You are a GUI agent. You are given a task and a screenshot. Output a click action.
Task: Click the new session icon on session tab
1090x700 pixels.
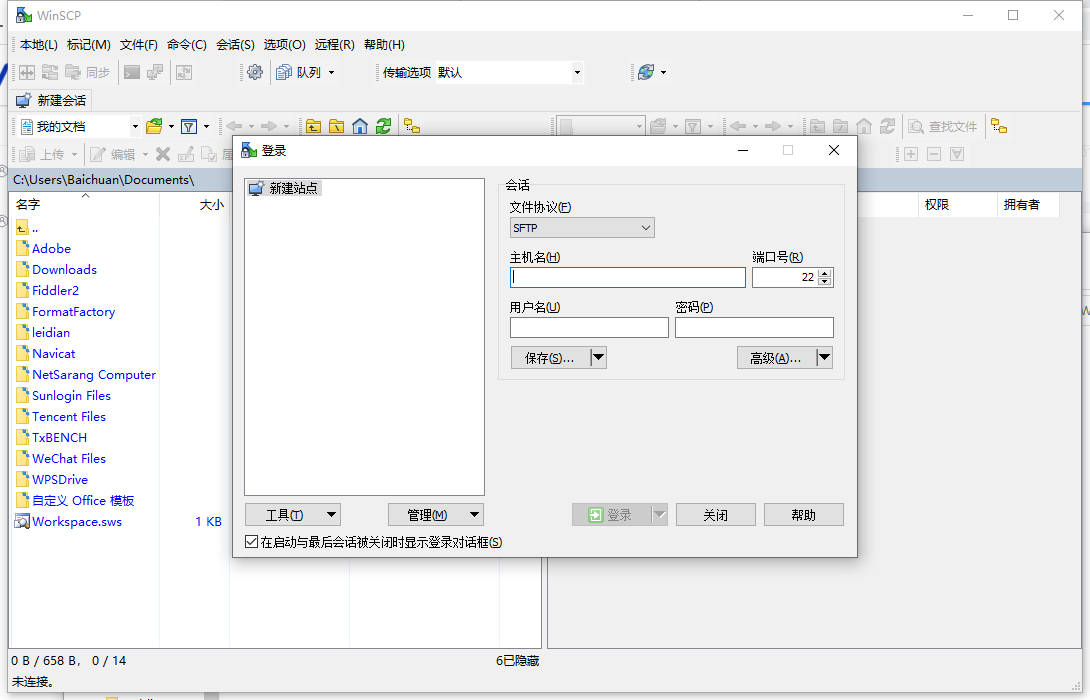point(22,100)
